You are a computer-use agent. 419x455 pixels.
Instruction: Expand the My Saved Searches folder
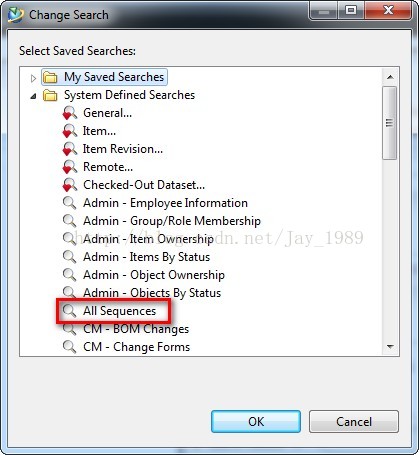tap(33, 78)
